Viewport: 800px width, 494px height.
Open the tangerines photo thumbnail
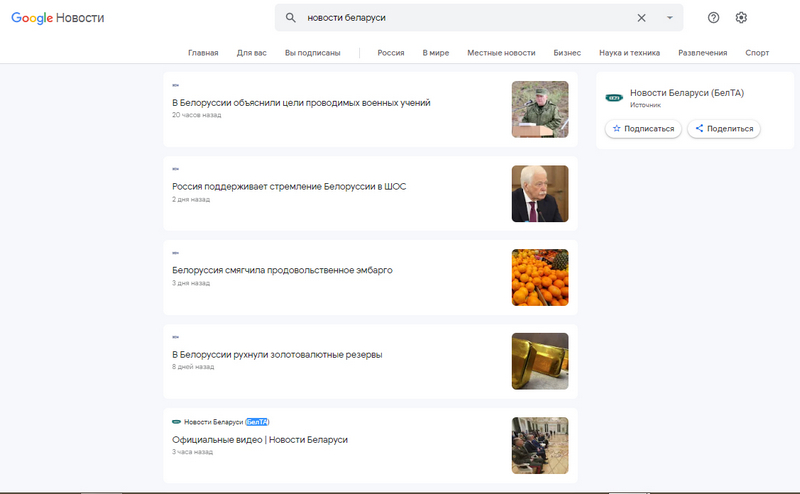[x=540, y=277]
